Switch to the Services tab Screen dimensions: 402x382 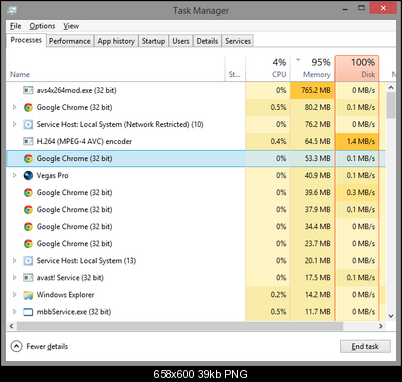coord(238,41)
